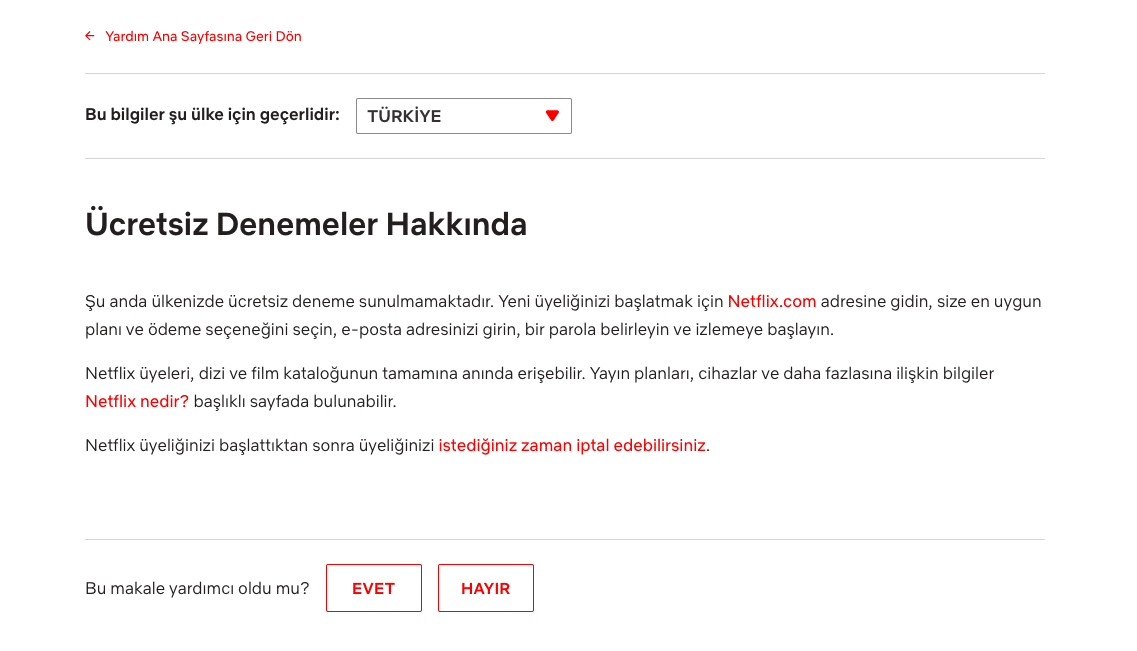Image resolution: width=1137 pixels, height=651 pixels.
Task: Click the divider line above the feedback question
Action: coord(564,540)
